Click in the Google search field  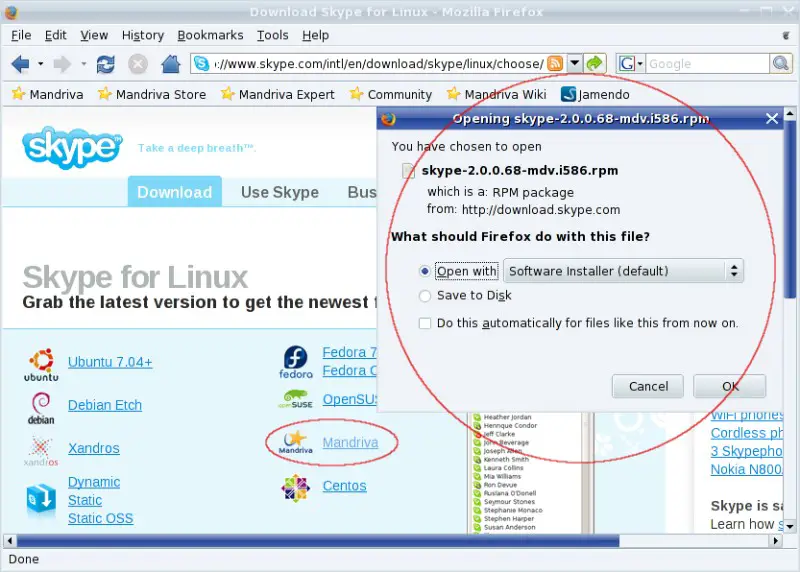707,64
